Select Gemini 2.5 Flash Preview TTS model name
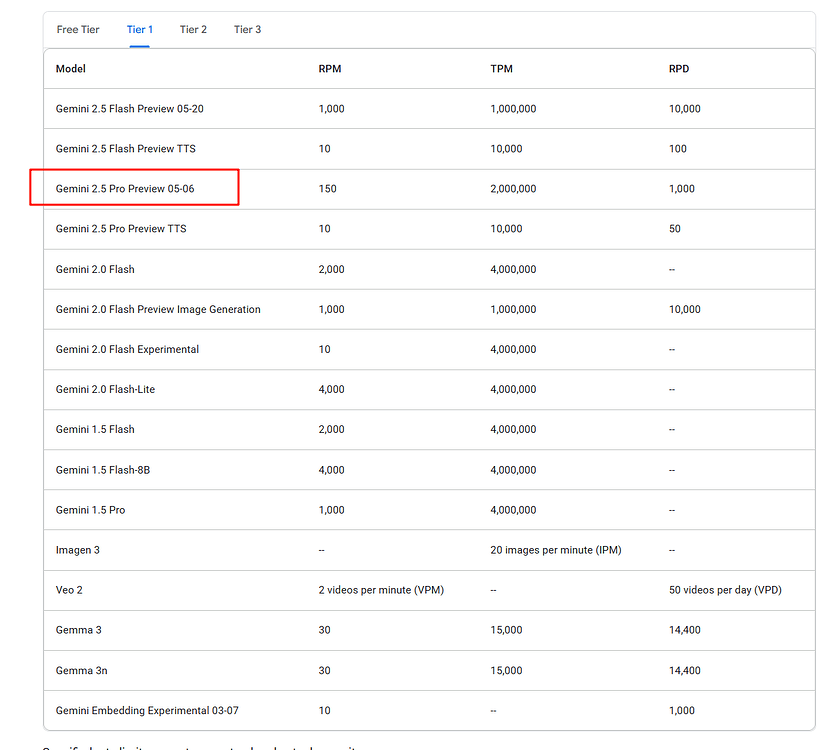 pos(126,149)
